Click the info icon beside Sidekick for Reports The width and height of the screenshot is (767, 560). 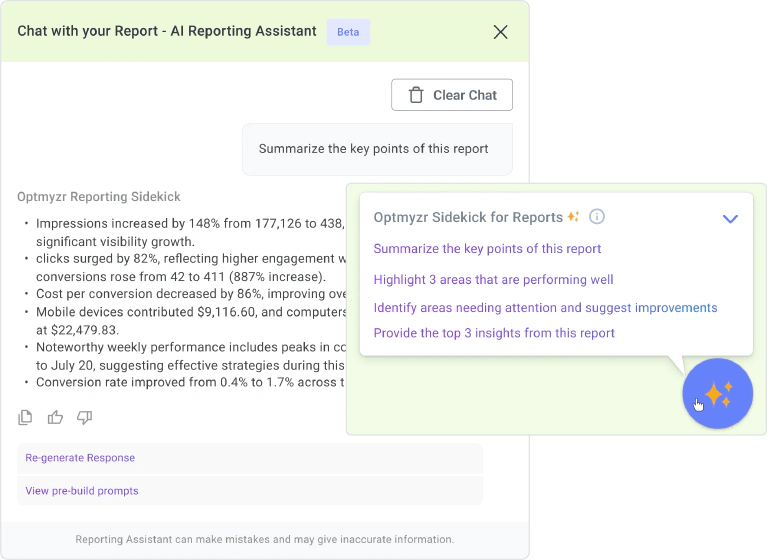coord(596,216)
